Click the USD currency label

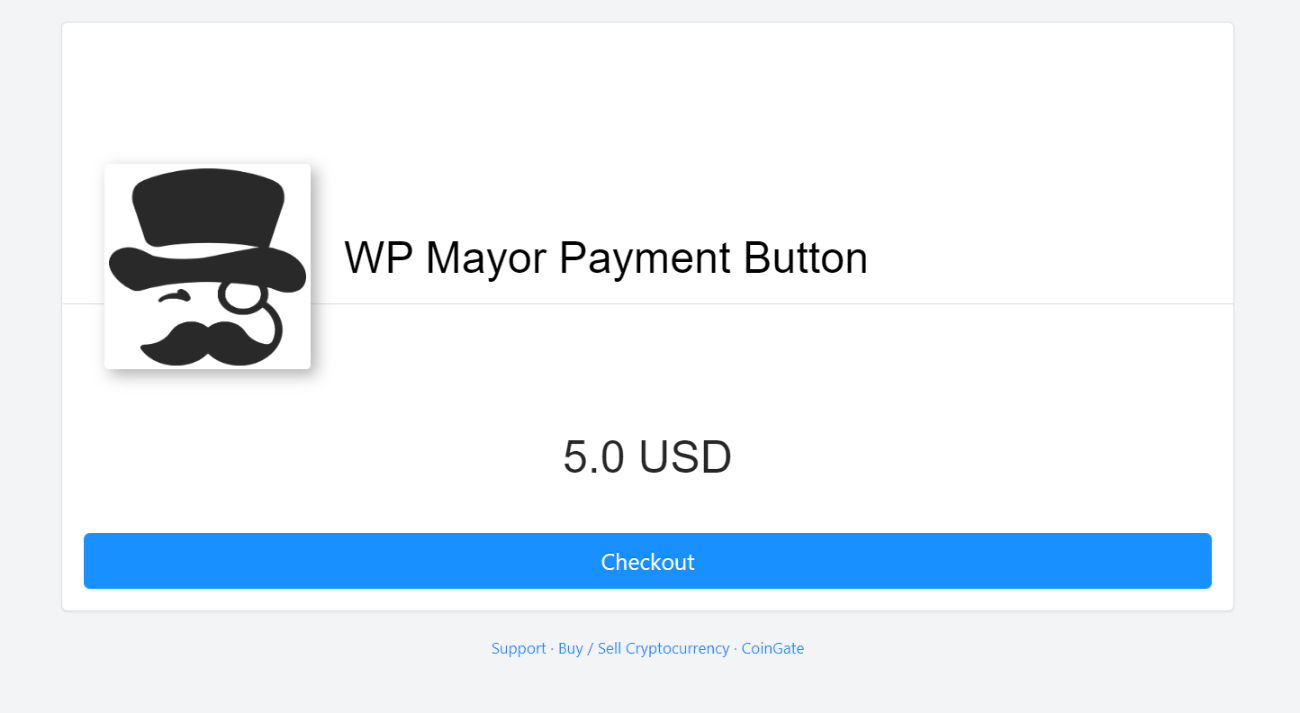685,457
